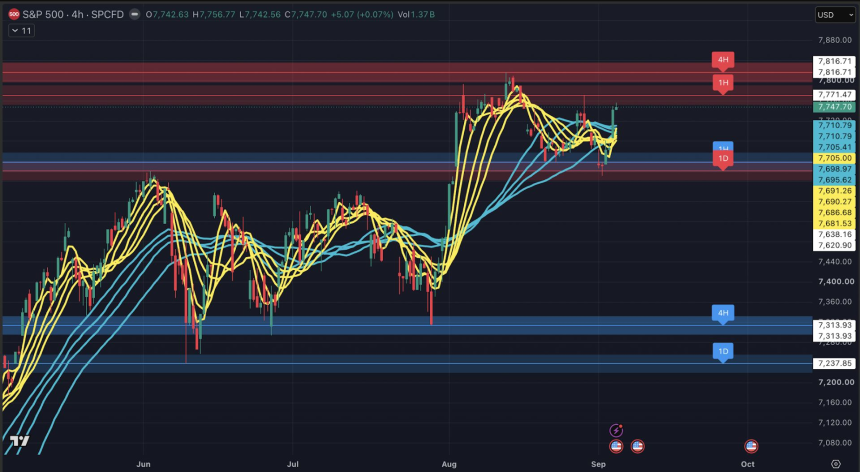Click the red 1H resistance zone label
This screenshot has width=860, height=472.
[x=723, y=83]
